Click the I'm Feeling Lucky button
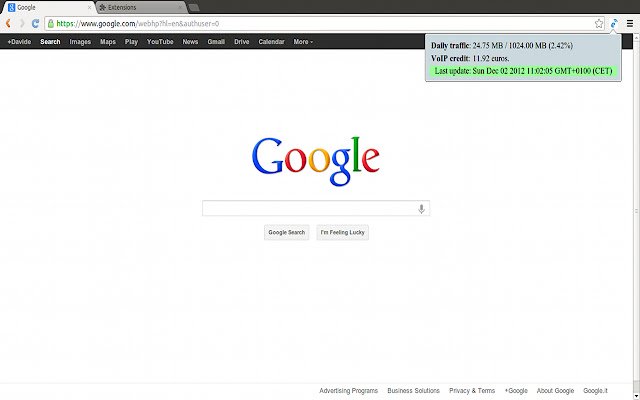 tap(342, 232)
